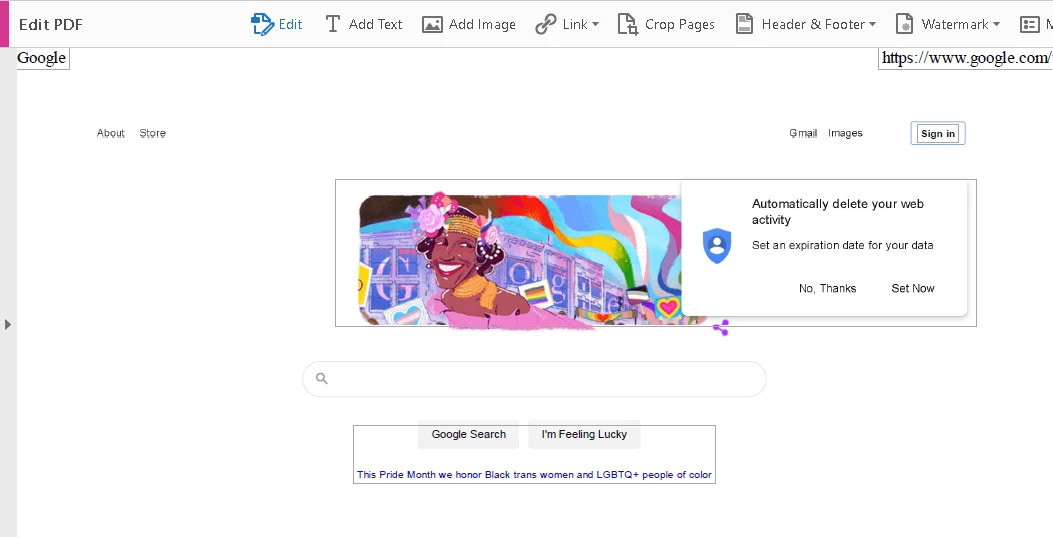Select the https://www.google.com/ footer text box
The height and width of the screenshot is (537, 1053).
click(965, 58)
